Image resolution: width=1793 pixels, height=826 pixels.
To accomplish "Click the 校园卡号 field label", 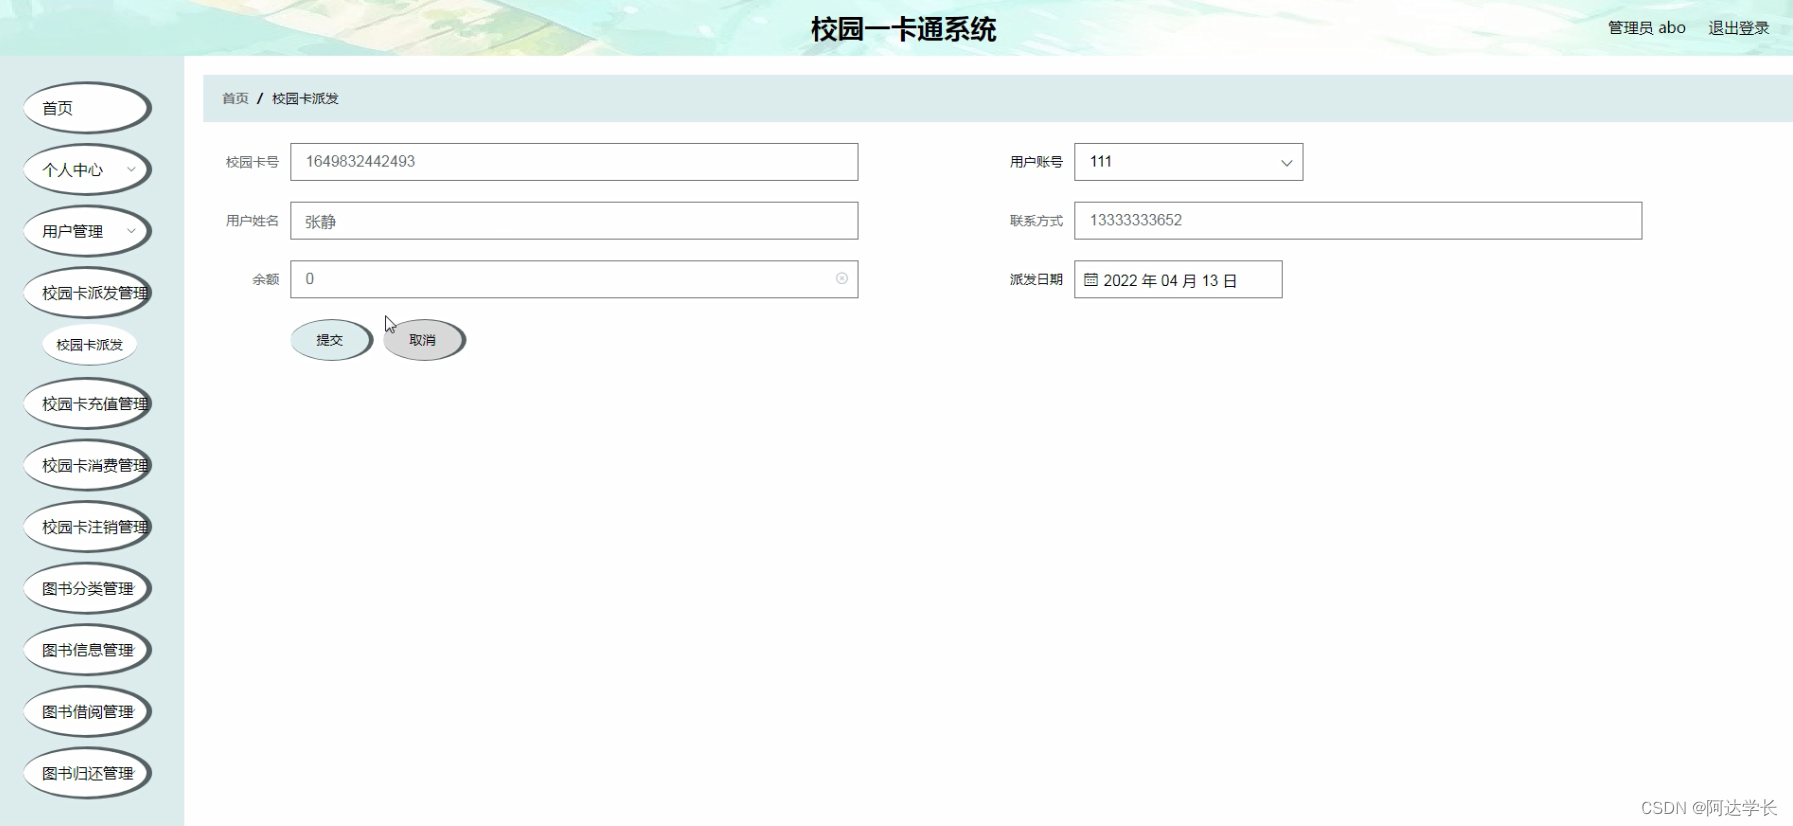I will (252, 162).
